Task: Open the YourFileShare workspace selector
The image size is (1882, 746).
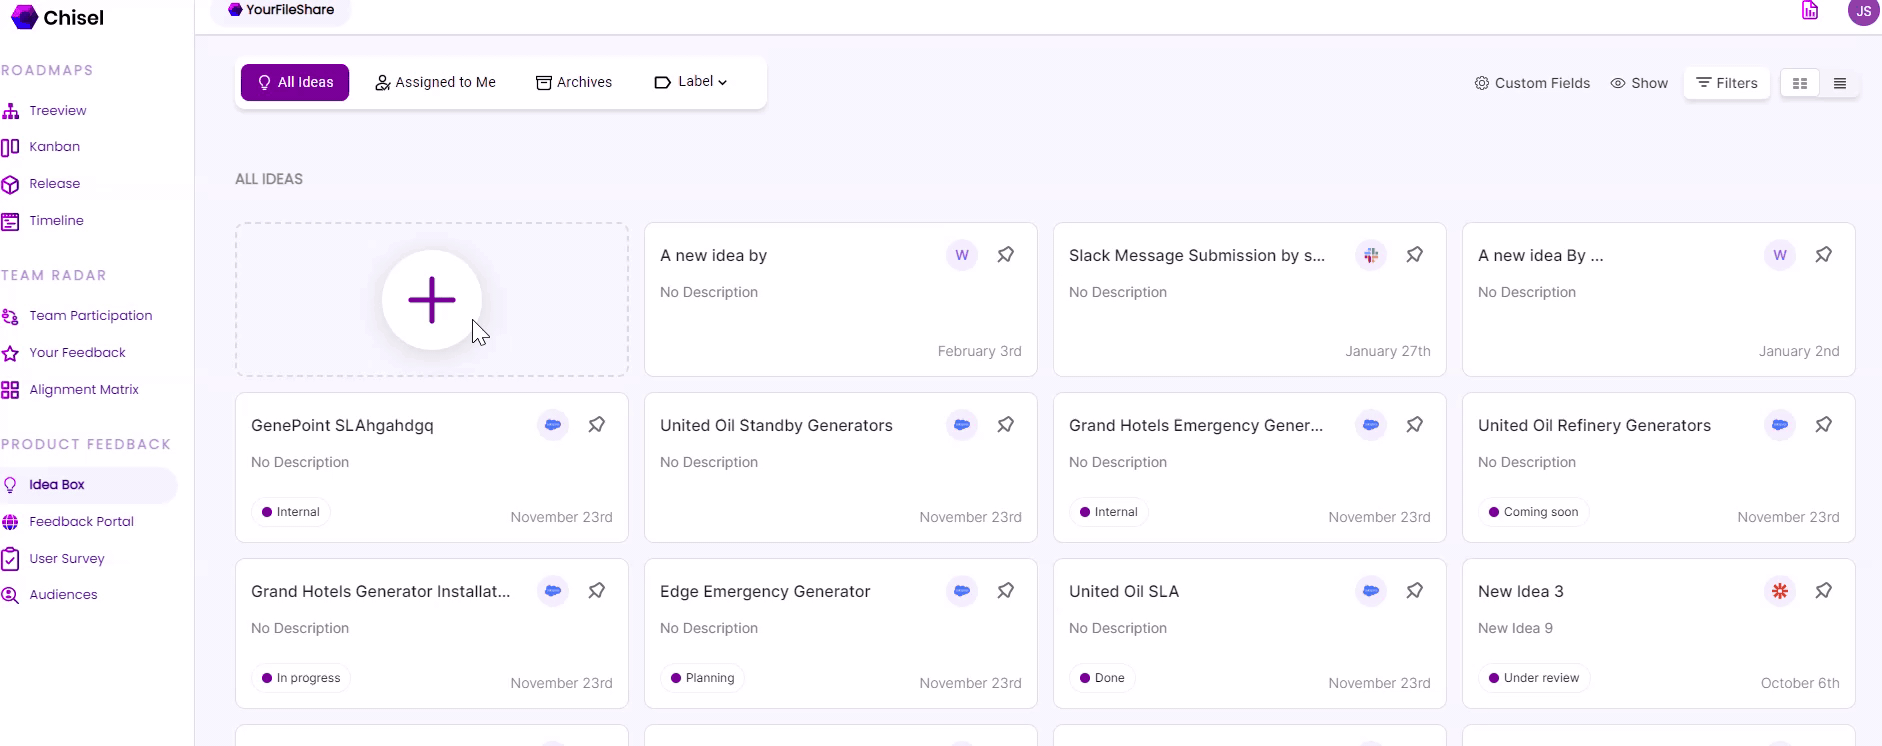Action: point(281,10)
